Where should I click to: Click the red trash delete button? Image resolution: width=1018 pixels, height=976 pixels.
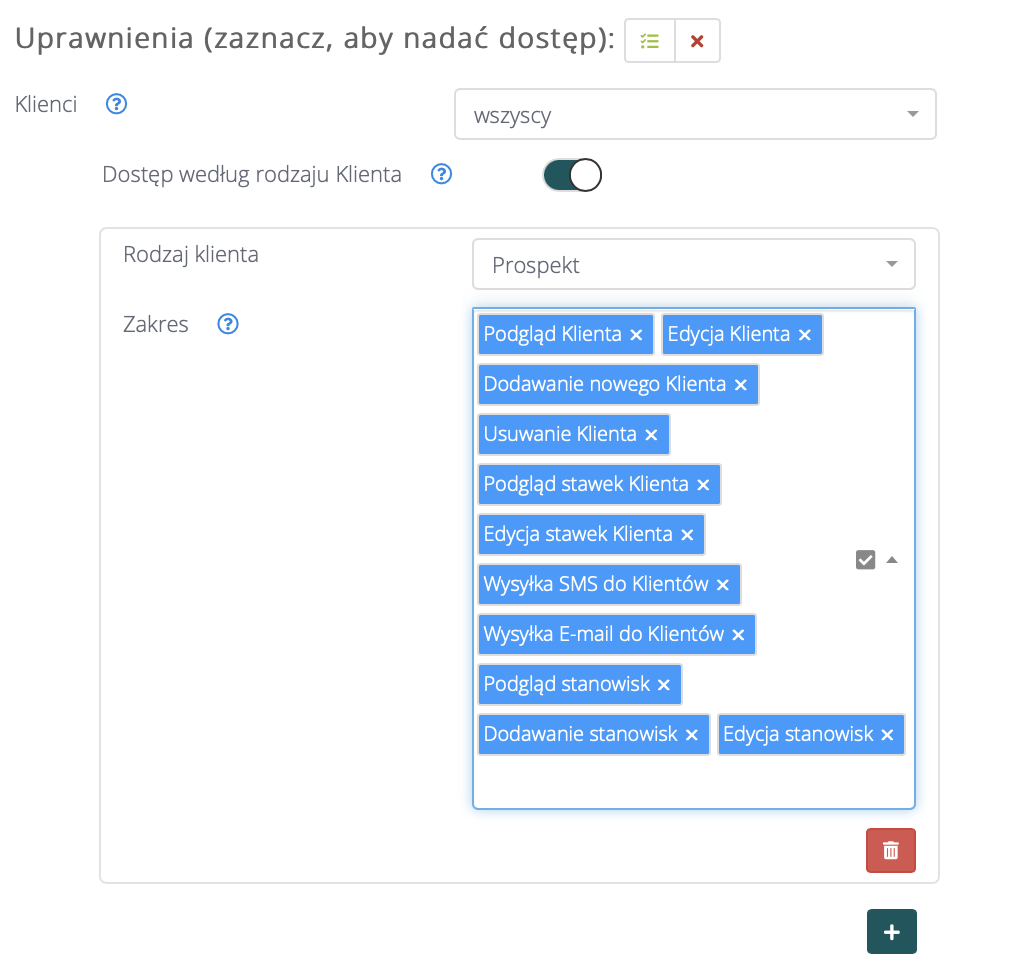point(890,851)
